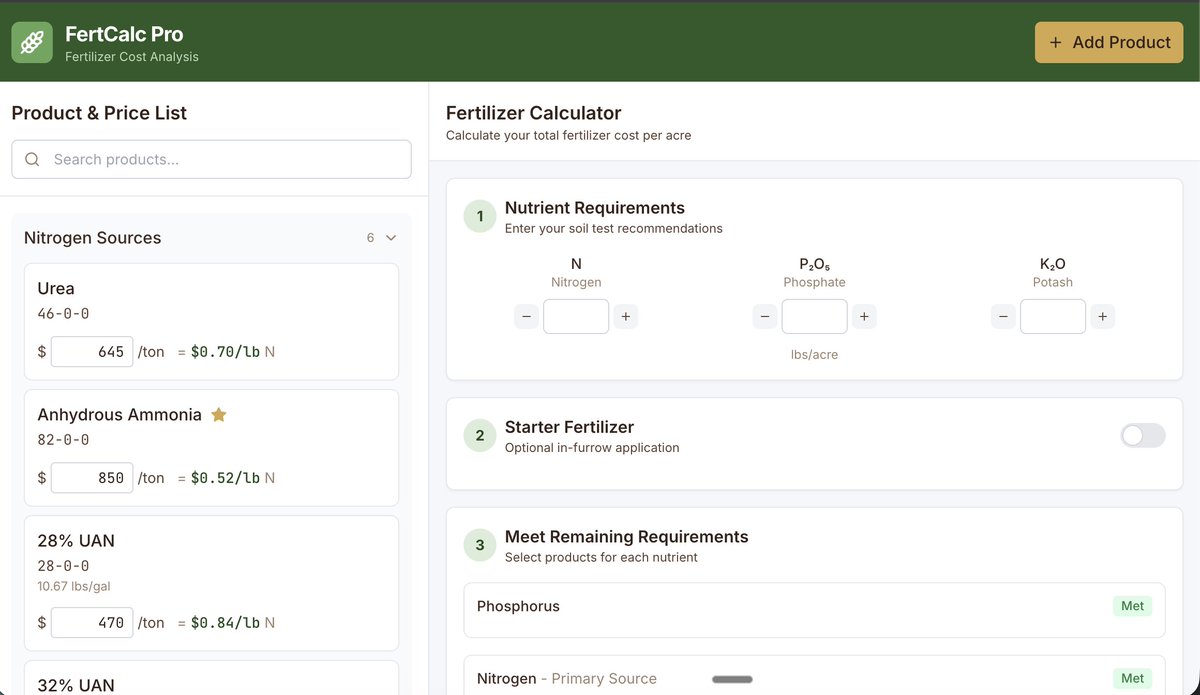
Task: Click the 10.67 lbs/gal density text
Action: [74, 586]
